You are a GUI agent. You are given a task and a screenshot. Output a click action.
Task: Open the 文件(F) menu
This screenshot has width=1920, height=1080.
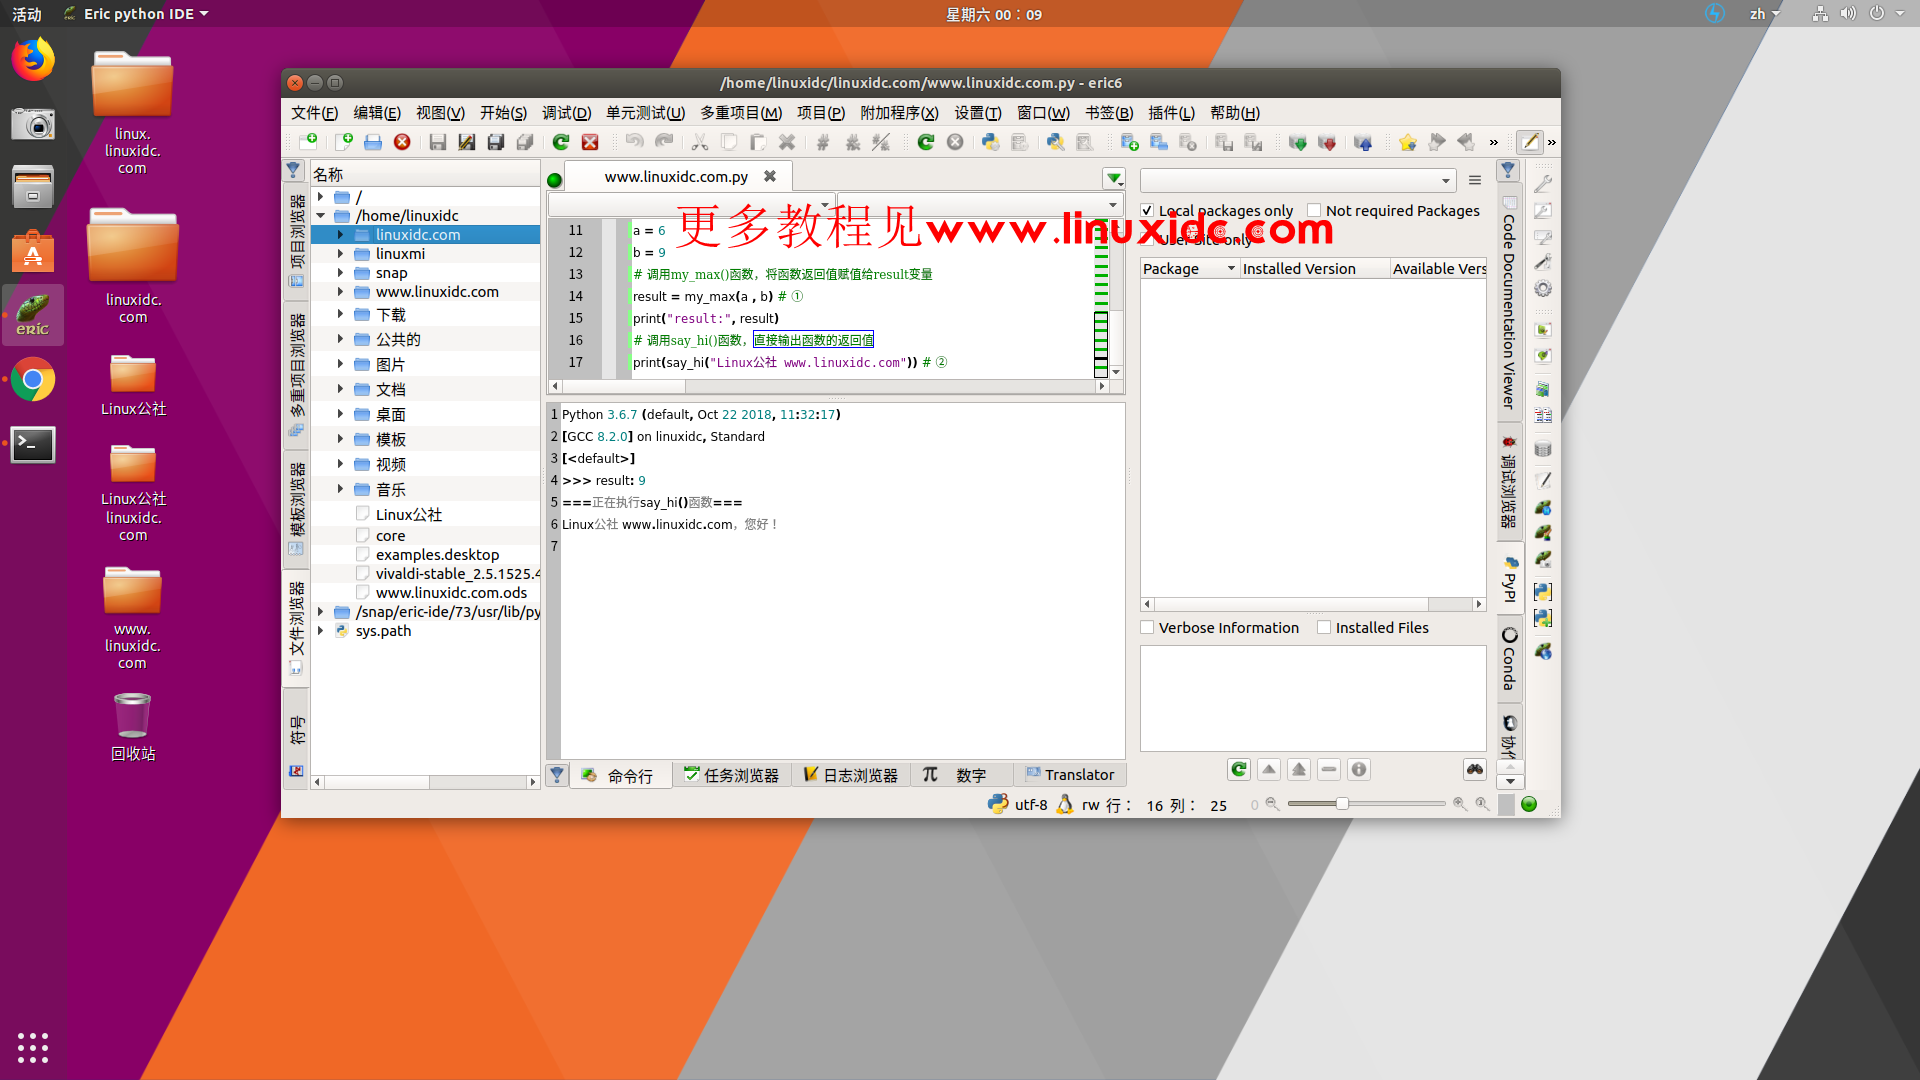point(314,113)
